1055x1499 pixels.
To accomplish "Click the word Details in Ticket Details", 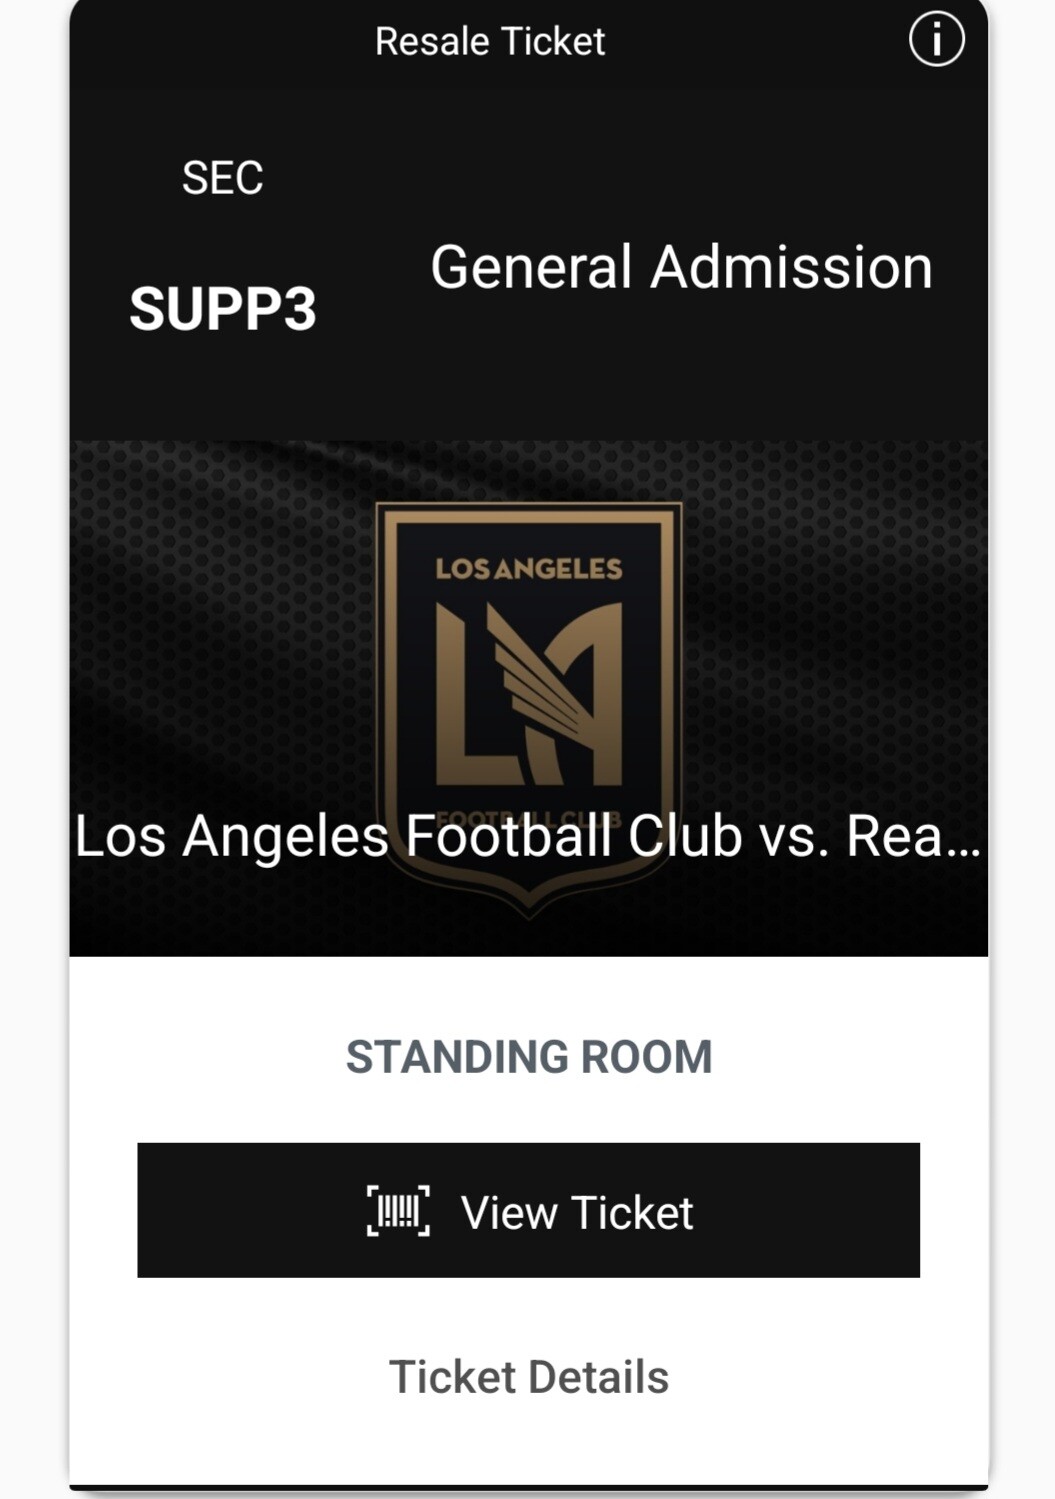I will pyautogui.click(x=598, y=1377).
